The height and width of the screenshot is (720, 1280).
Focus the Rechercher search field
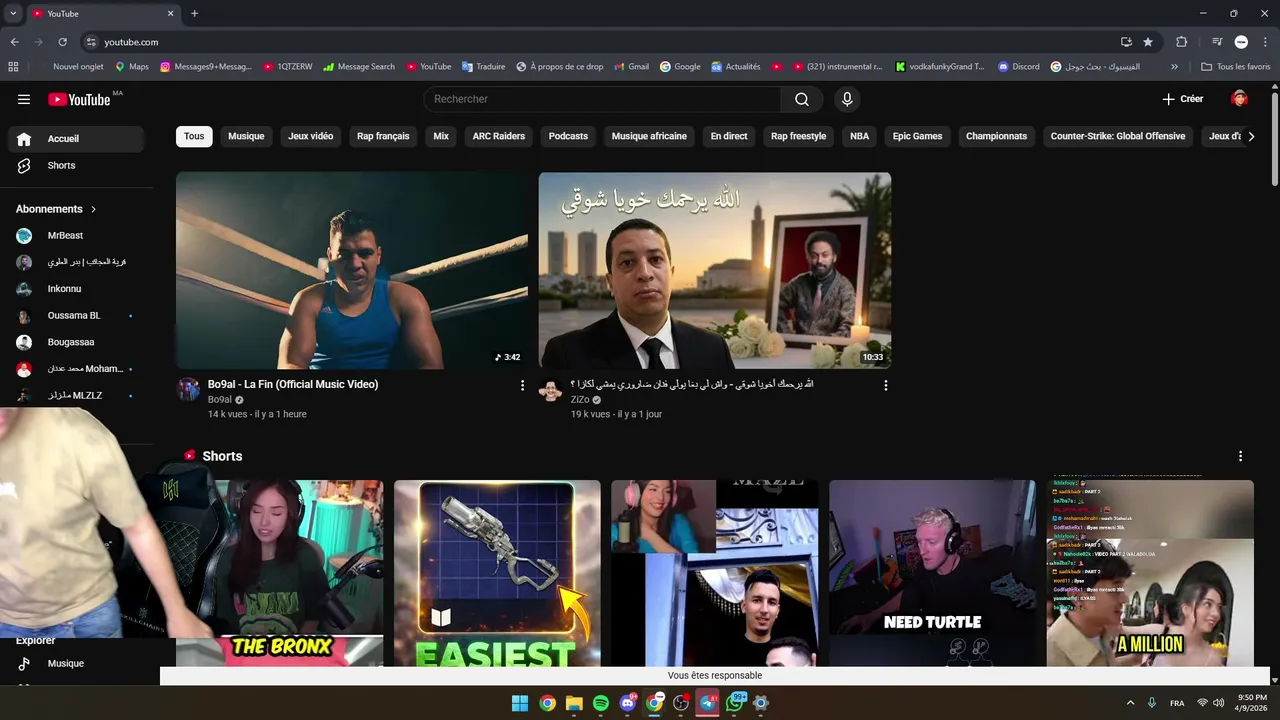[603, 99]
